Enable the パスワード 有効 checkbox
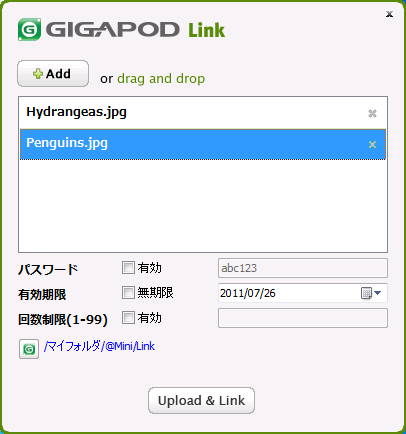The image size is (406, 434). (128, 267)
